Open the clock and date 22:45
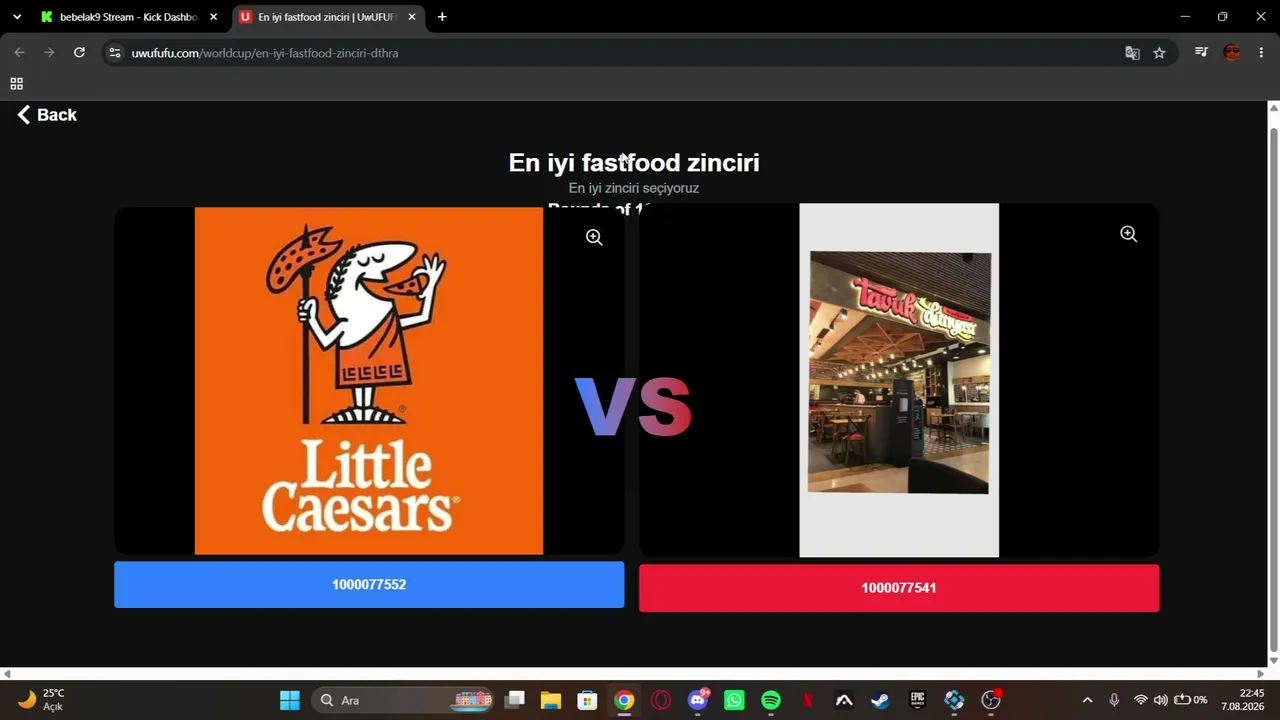The image size is (1280, 720). point(1242,700)
